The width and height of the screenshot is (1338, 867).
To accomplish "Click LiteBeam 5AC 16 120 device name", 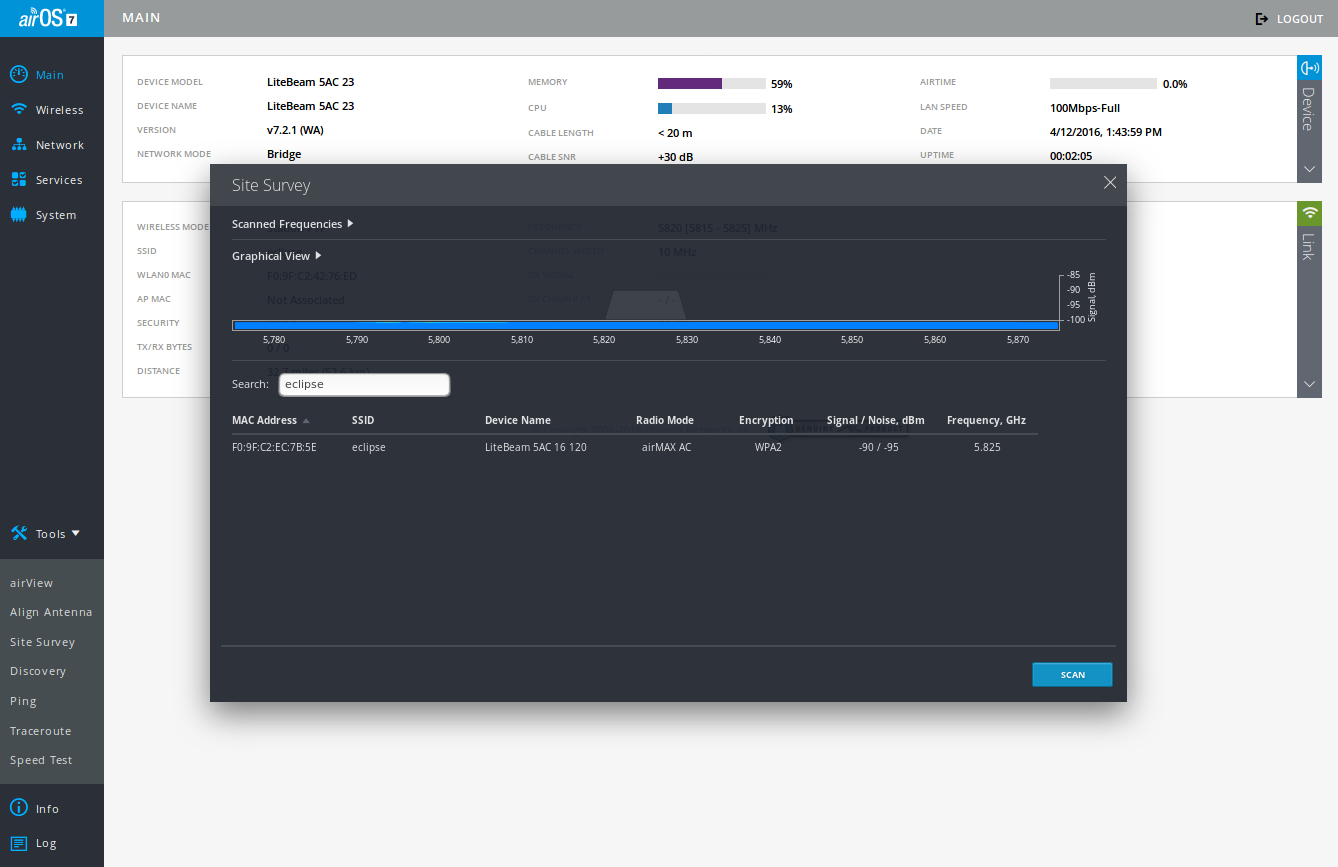I will [536, 447].
